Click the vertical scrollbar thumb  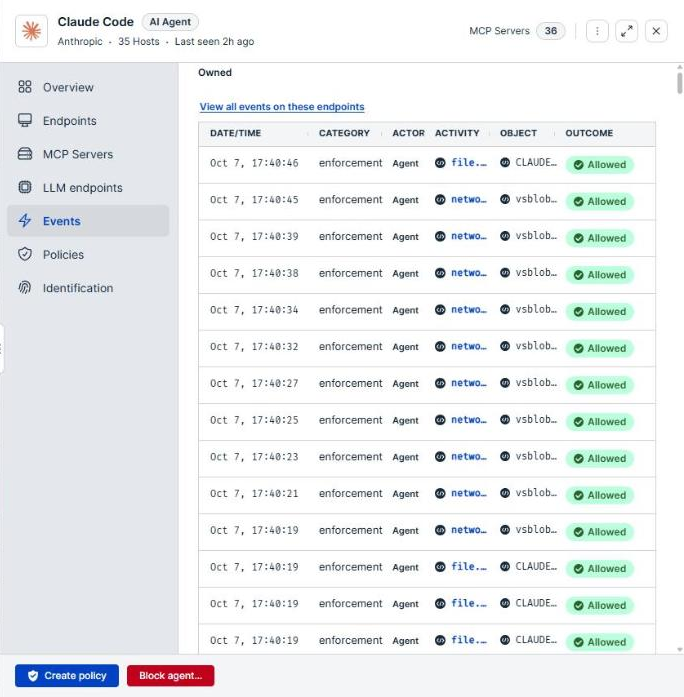coord(680,83)
